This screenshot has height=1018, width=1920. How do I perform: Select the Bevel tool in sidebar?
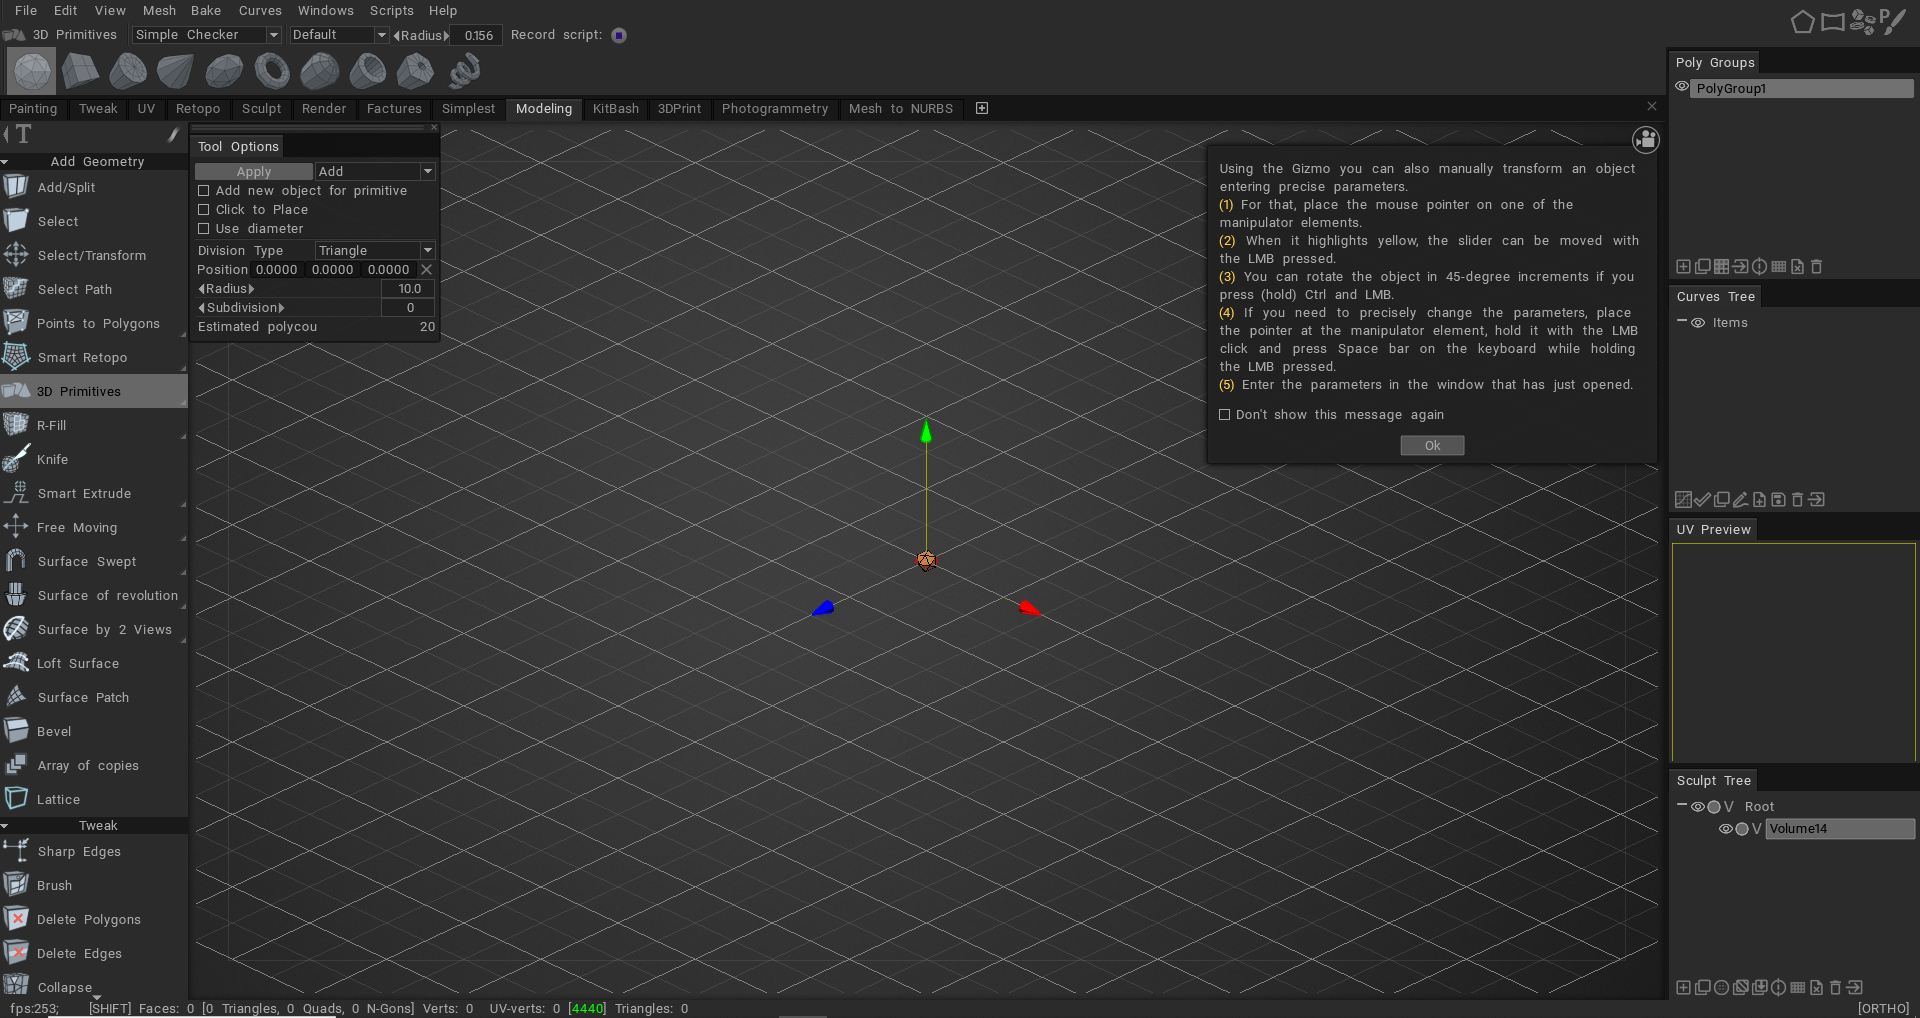tap(54, 732)
